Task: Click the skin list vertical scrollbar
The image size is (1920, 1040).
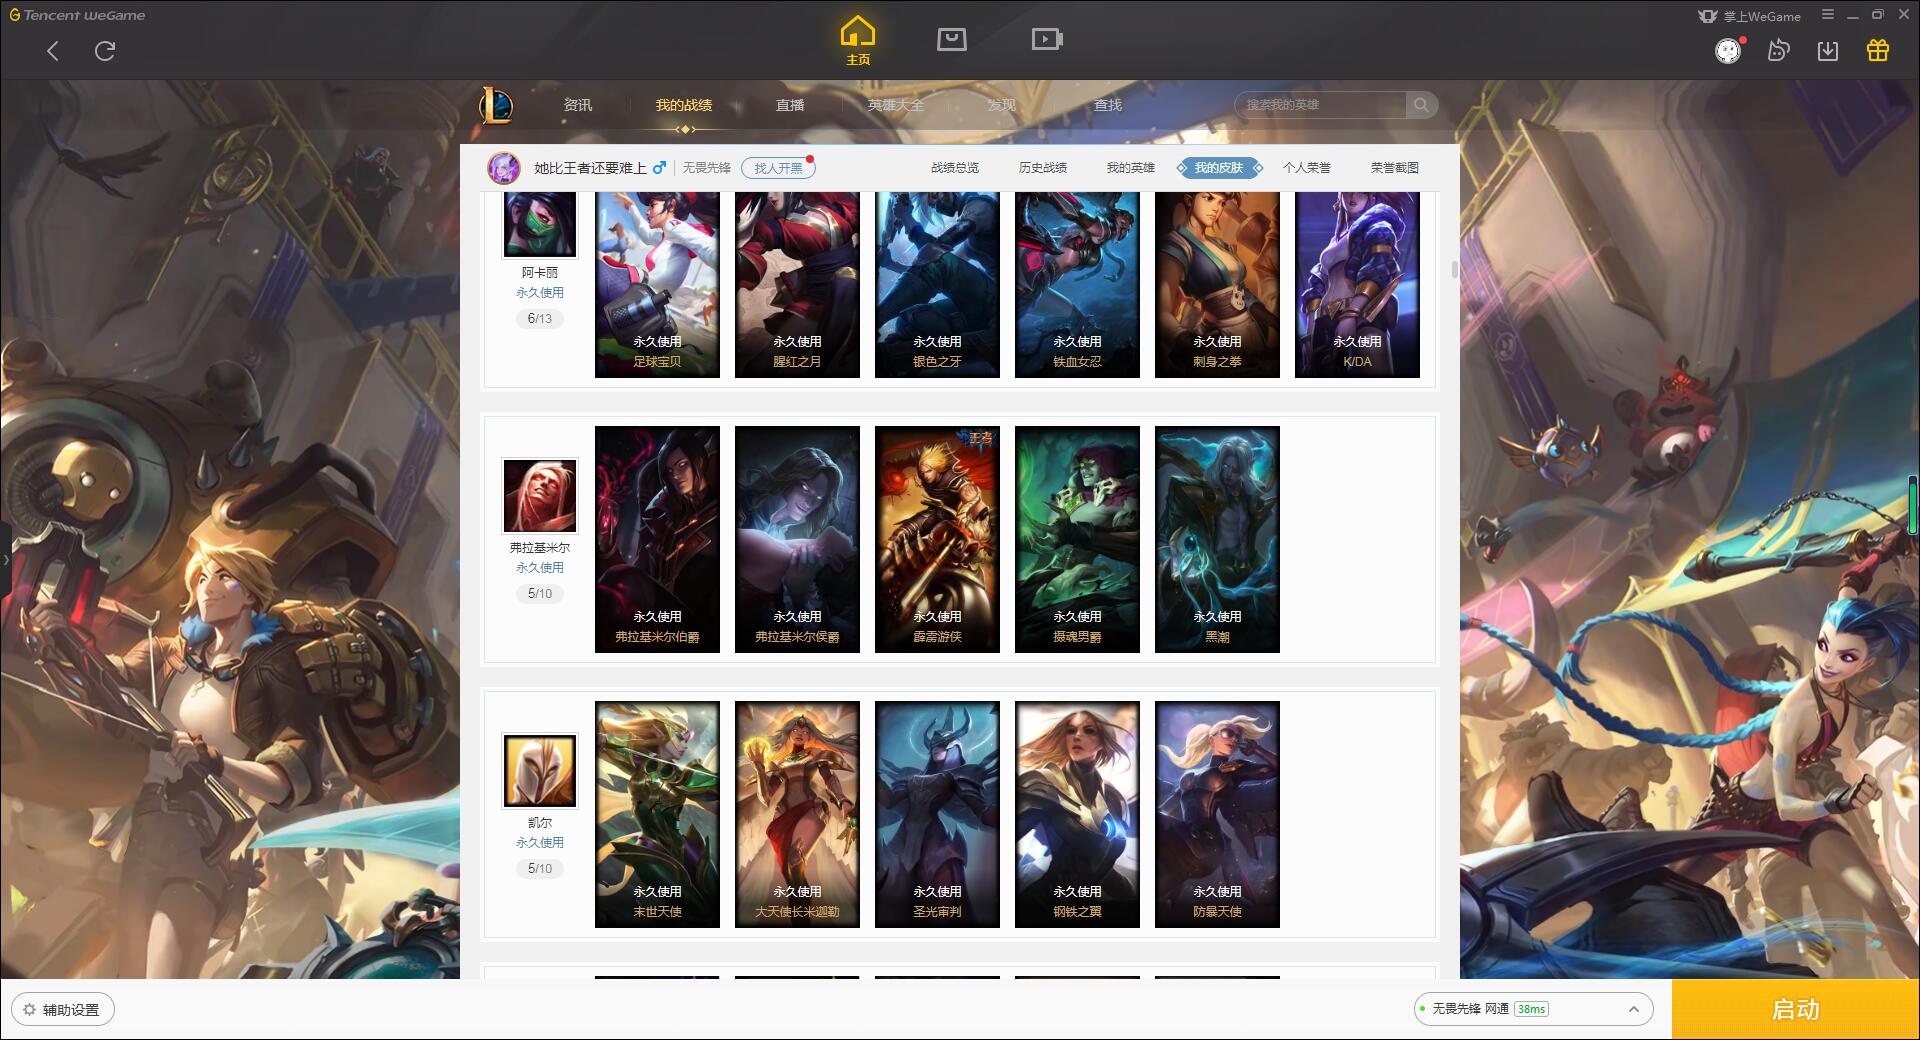Action: click(1454, 270)
